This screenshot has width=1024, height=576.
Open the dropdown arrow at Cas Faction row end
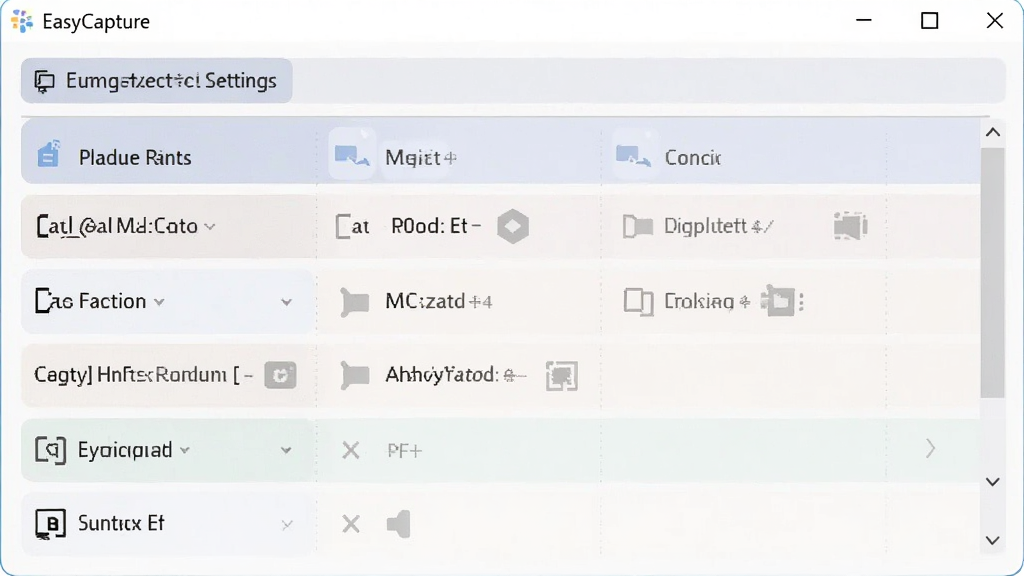tap(286, 302)
